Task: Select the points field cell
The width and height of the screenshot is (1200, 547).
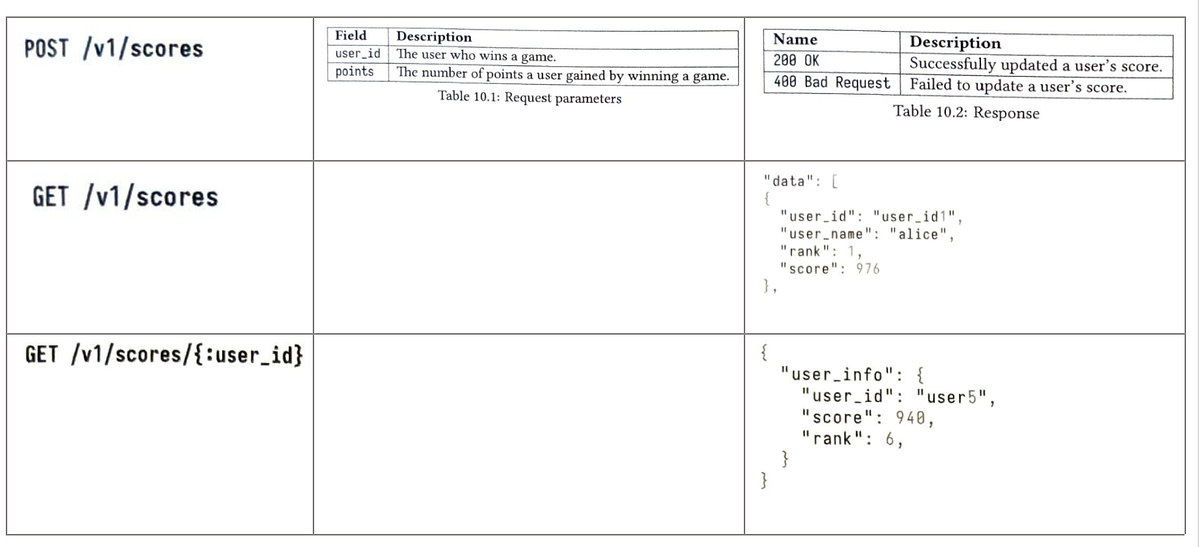Action: click(355, 72)
